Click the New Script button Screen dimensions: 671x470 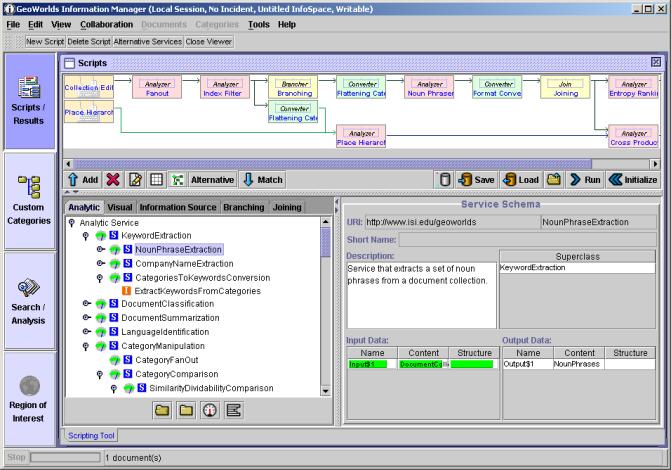(45, 42)
